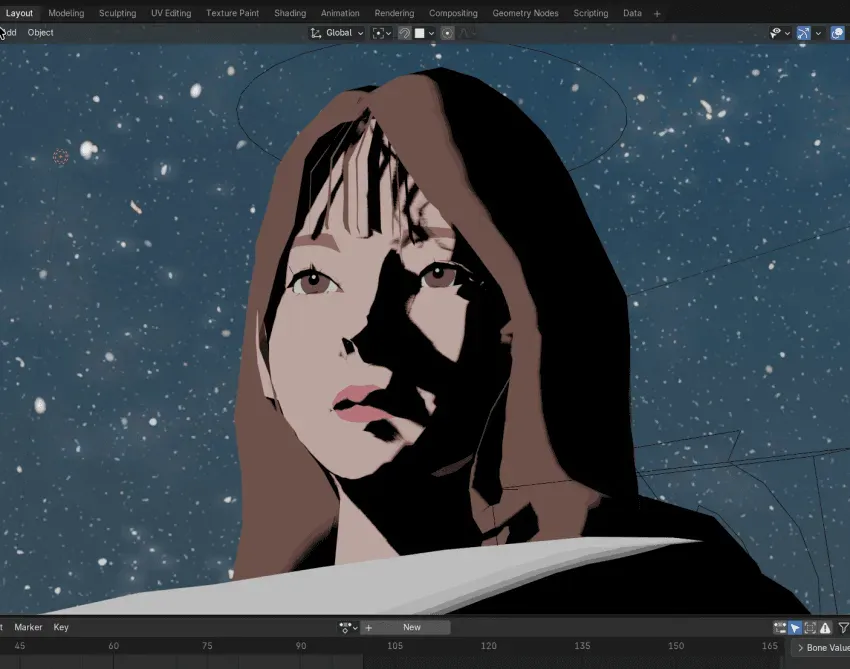The height and width of the screenshot is (669, 850).
Task: Toggle Only Show Selected arrow icon
Action: pyautogui.click(x=795, y=628)
